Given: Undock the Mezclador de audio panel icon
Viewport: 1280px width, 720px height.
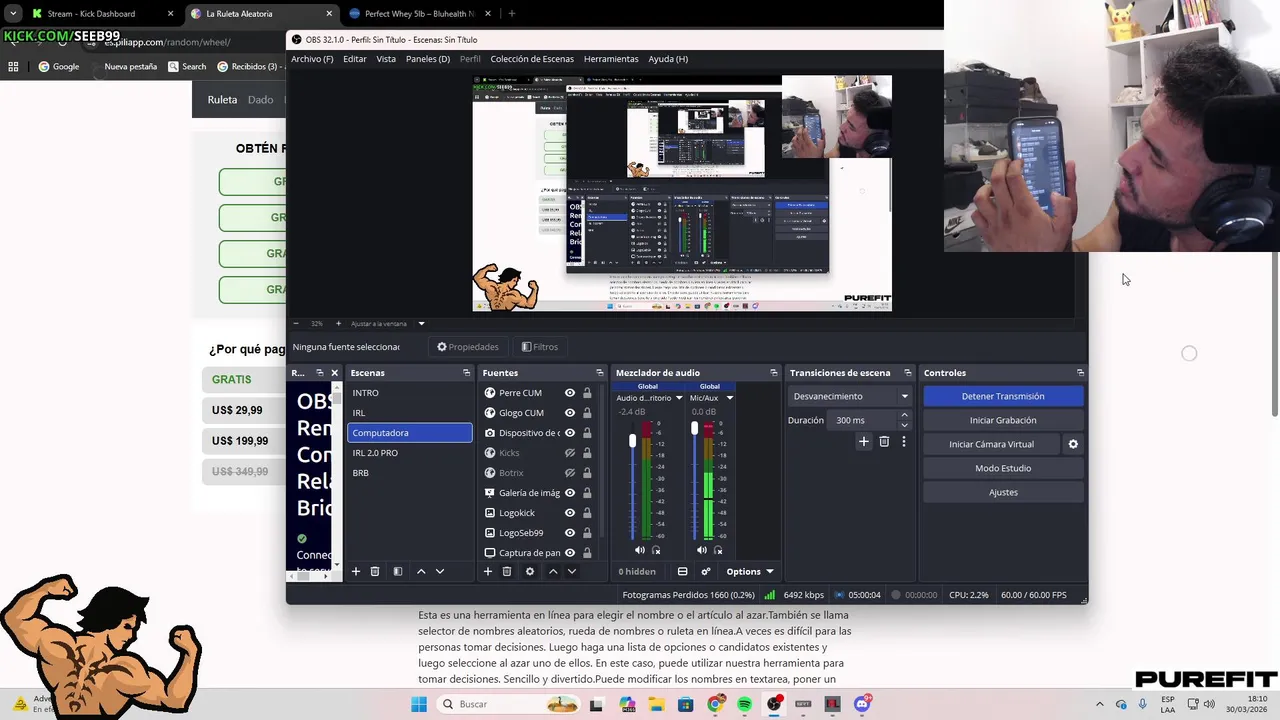Looking at the screenshot, I should (x=773, y=373).
